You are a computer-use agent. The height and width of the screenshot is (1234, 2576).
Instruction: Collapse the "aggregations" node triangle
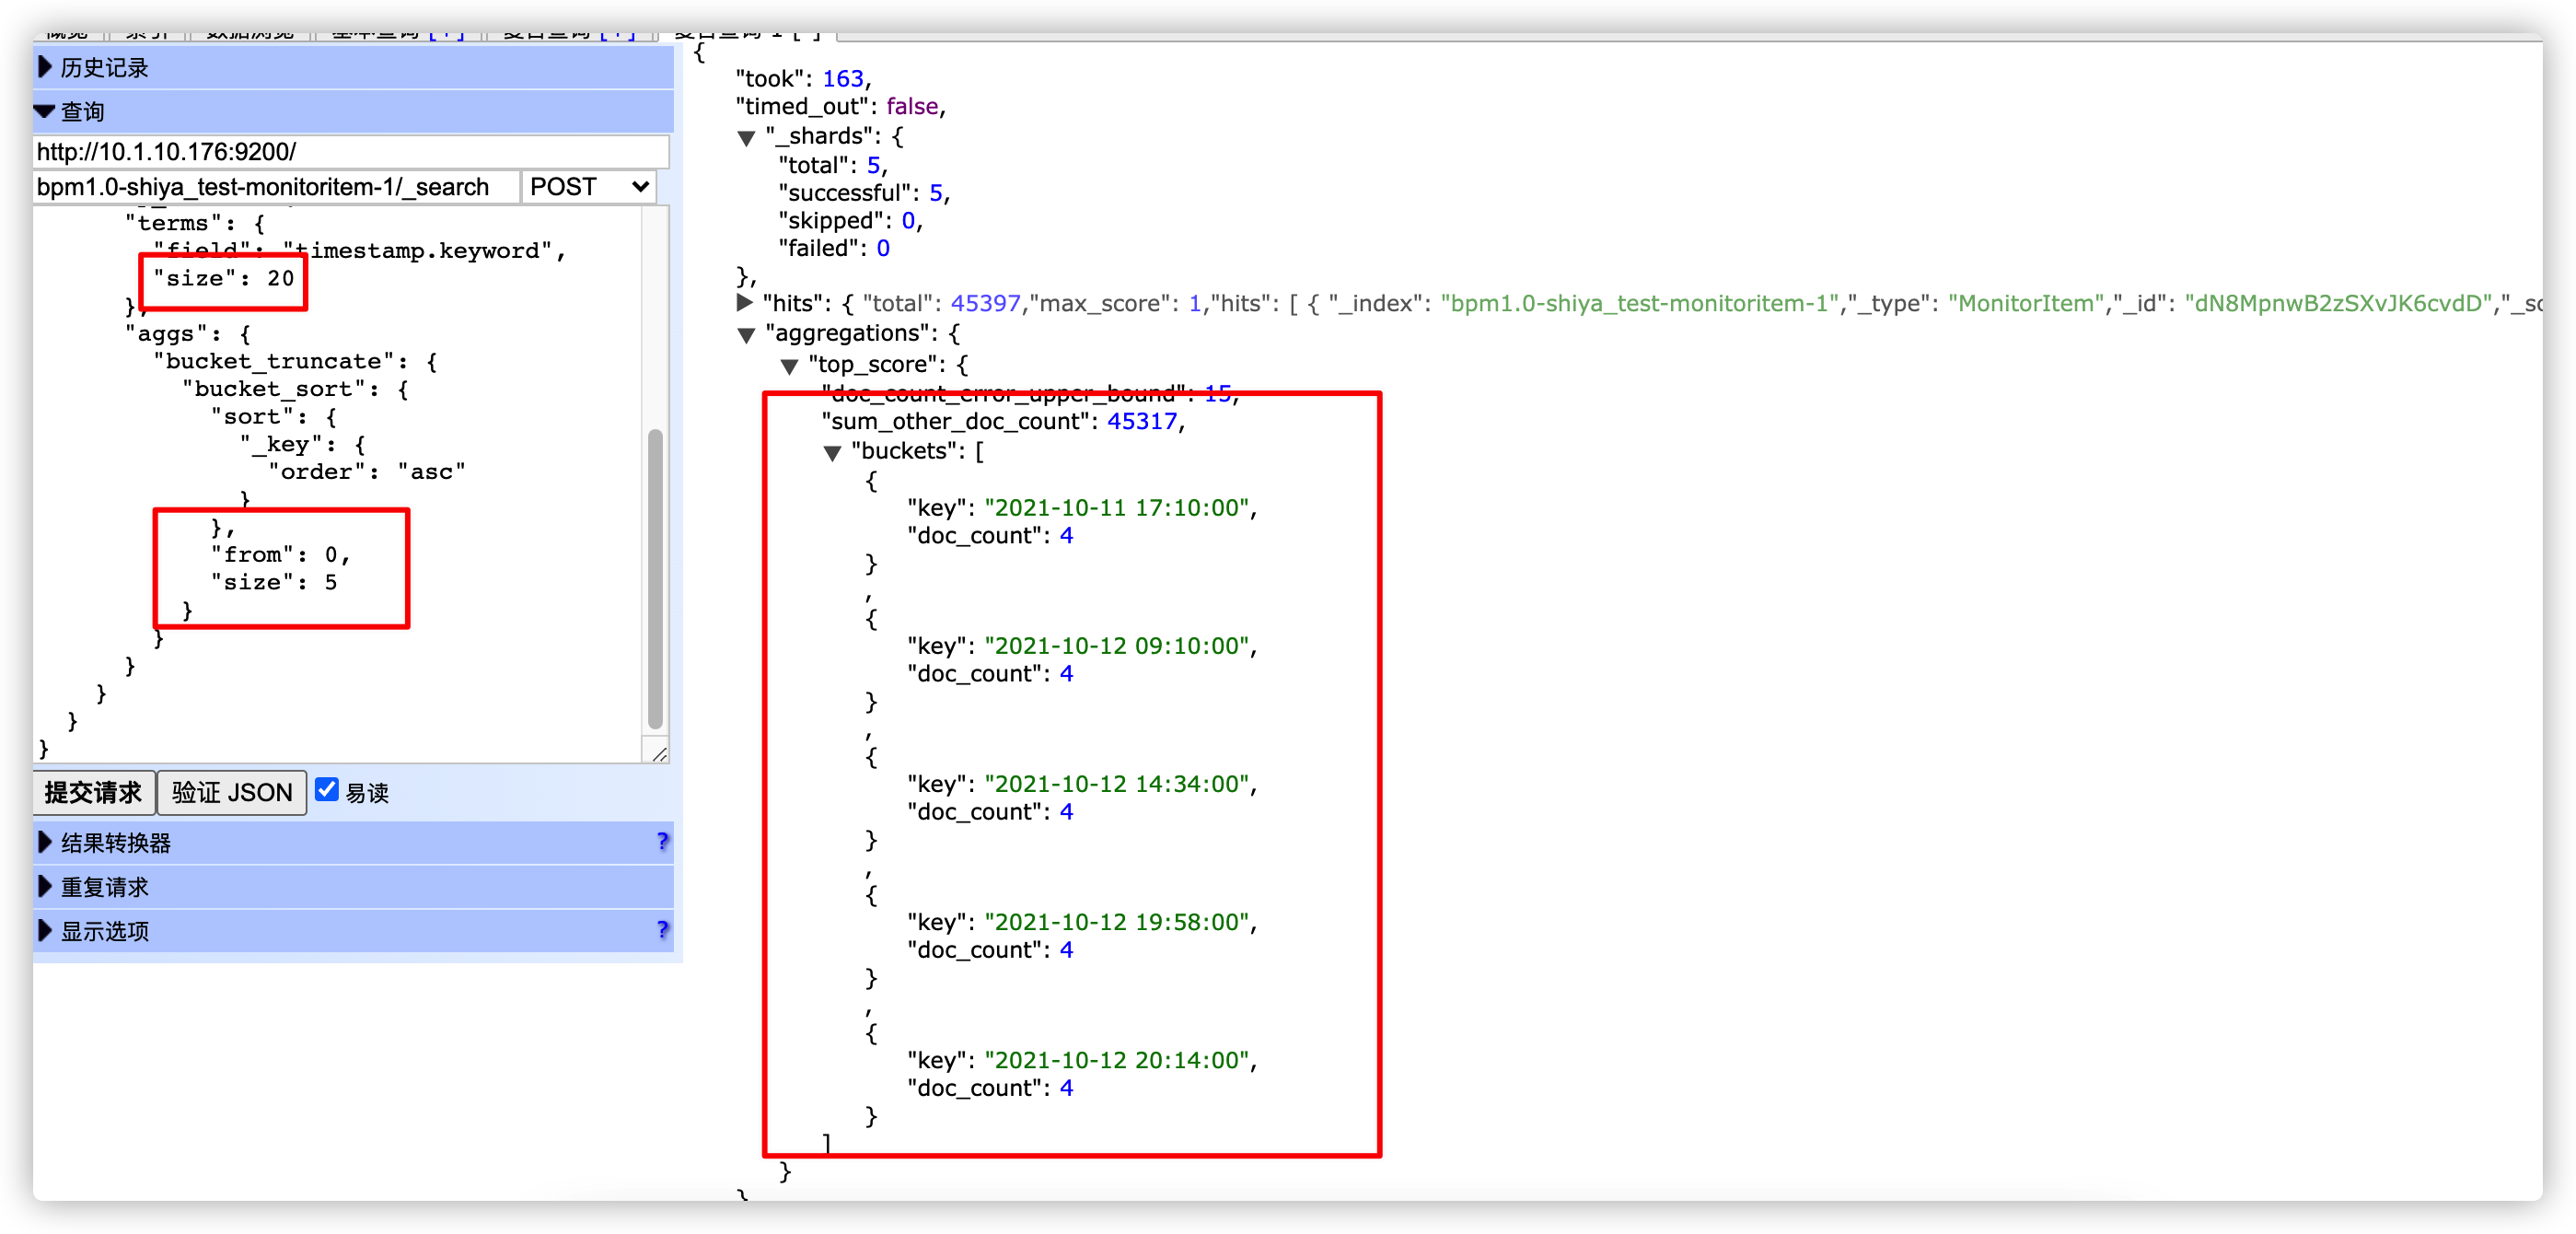pos(746,335)
